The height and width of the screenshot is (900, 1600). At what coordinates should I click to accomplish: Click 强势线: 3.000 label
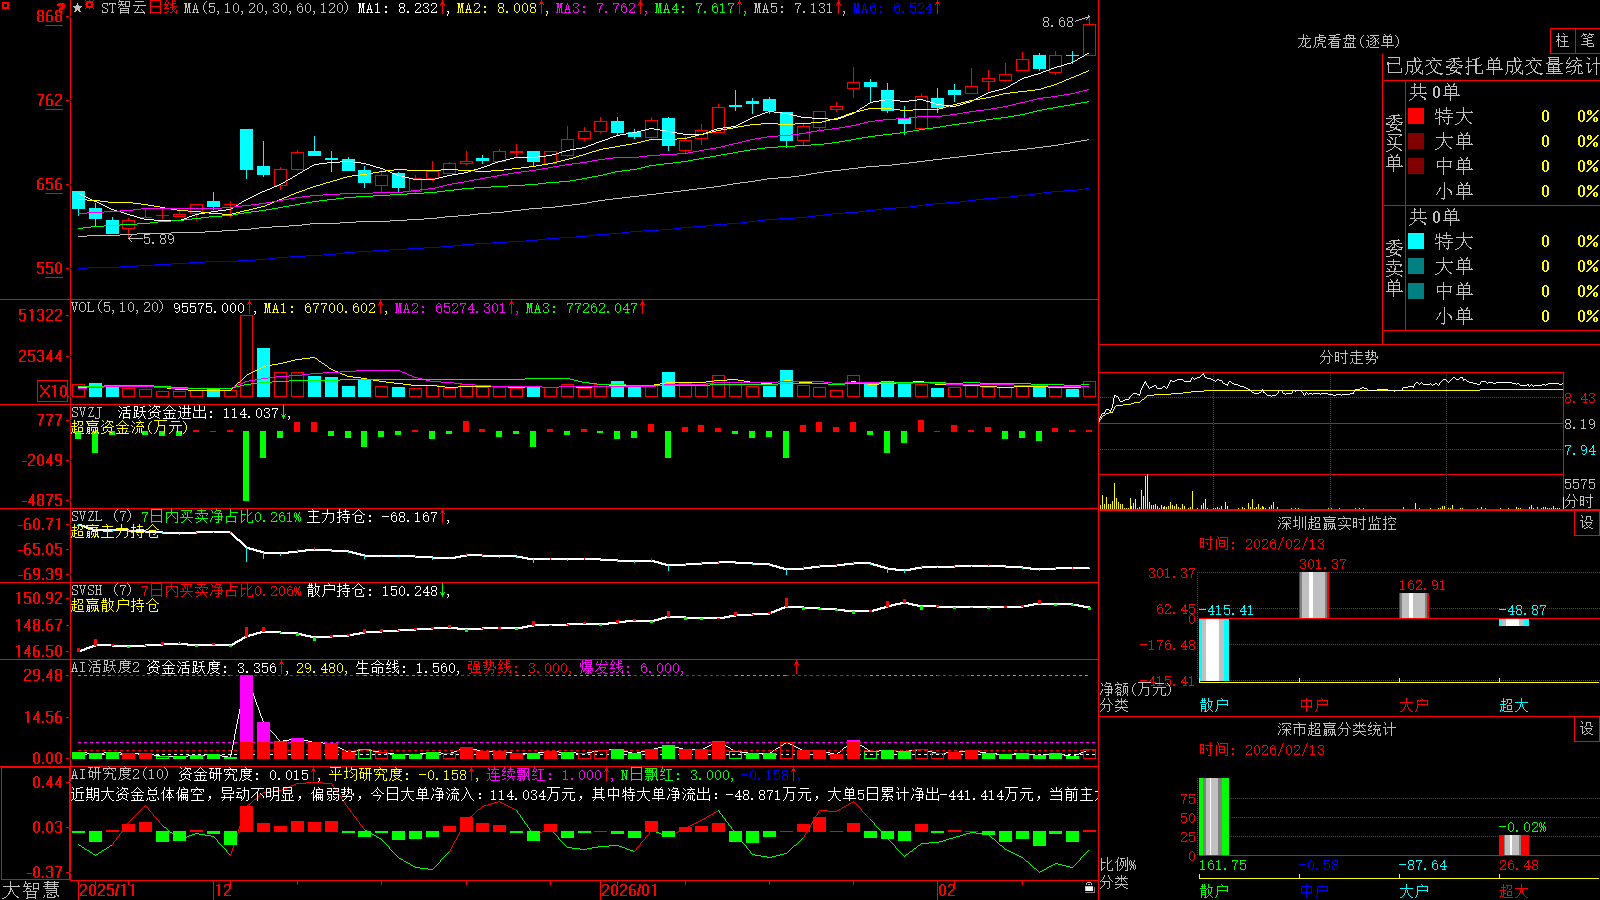[x=518, y=667]
